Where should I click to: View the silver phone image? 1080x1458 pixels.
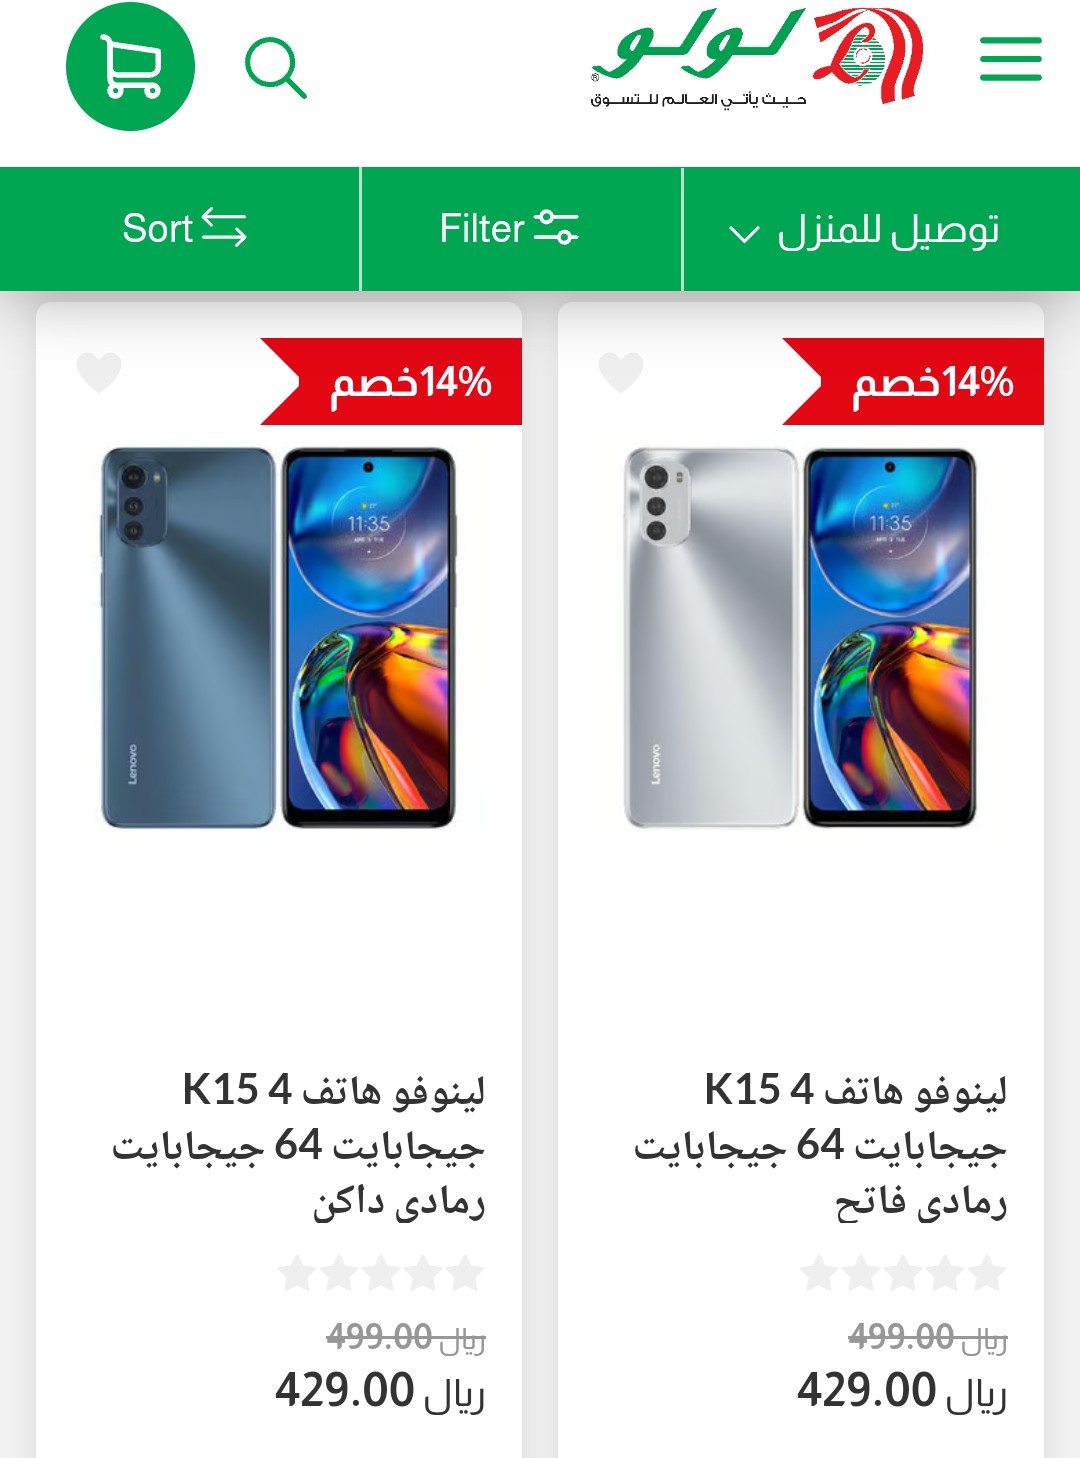800,638
